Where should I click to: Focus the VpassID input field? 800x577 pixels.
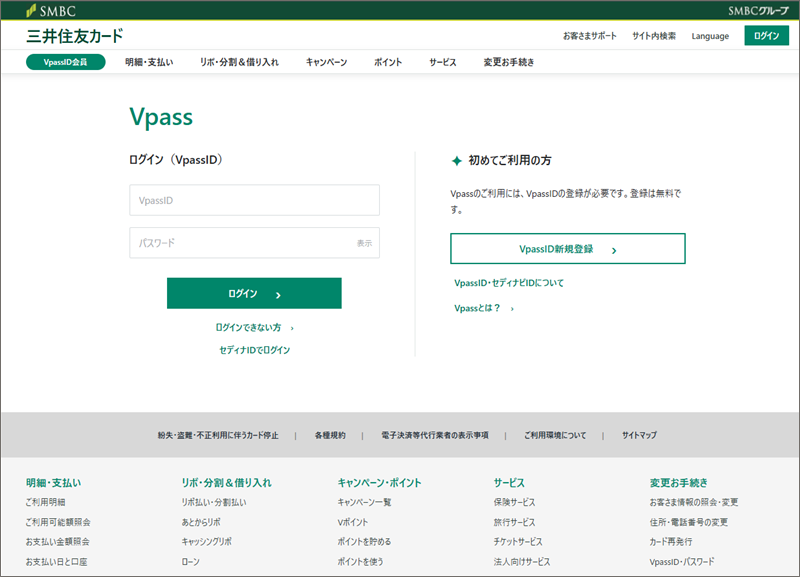click(x=254, y=200)
